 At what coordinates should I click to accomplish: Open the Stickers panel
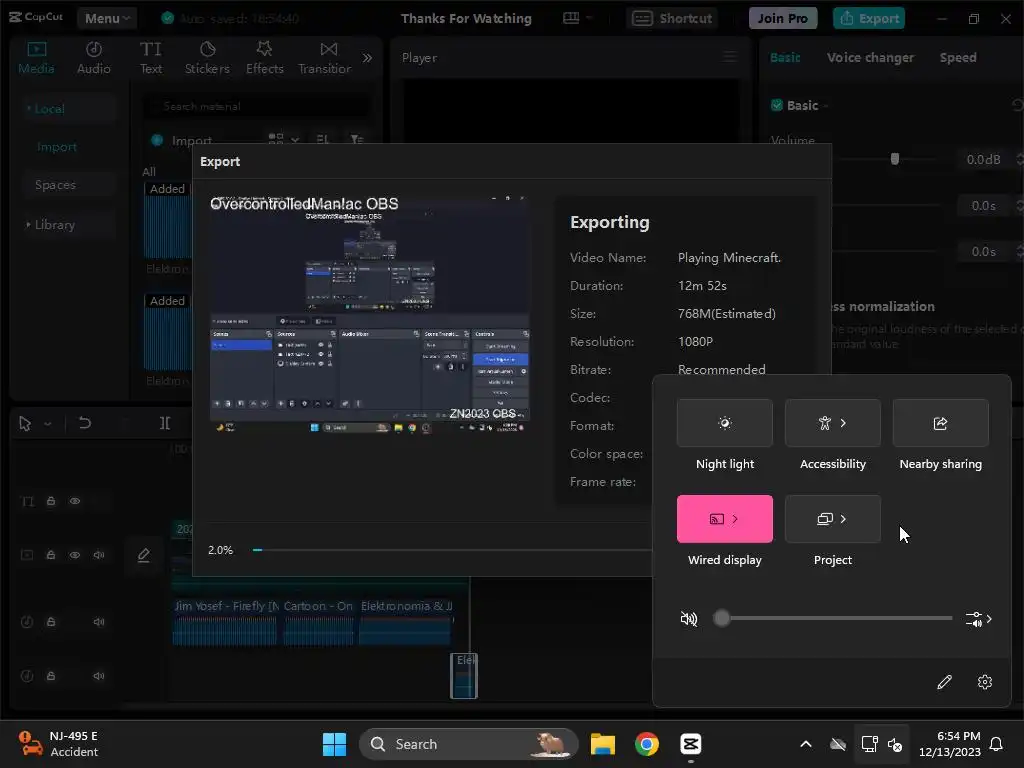207,58
